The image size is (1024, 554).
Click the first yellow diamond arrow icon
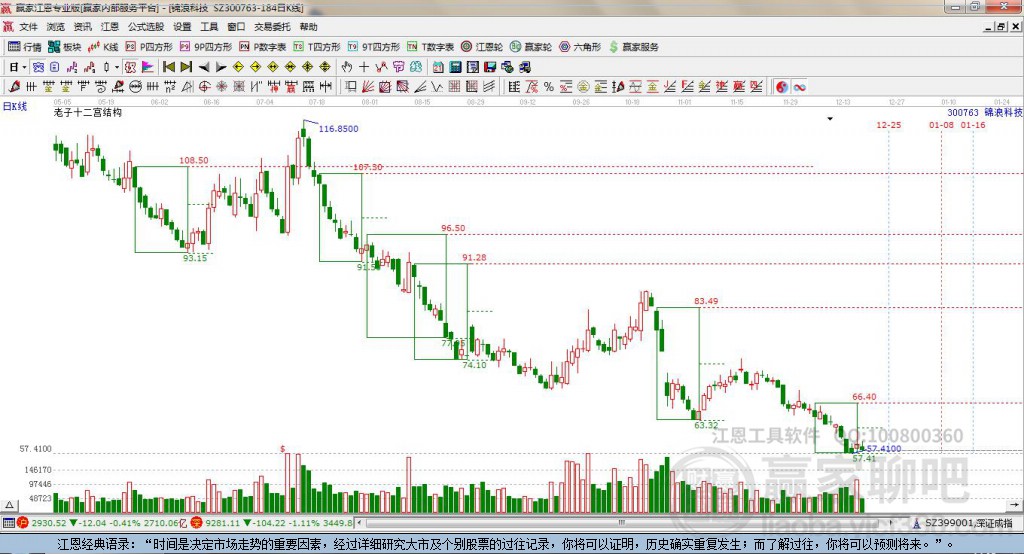238,67
